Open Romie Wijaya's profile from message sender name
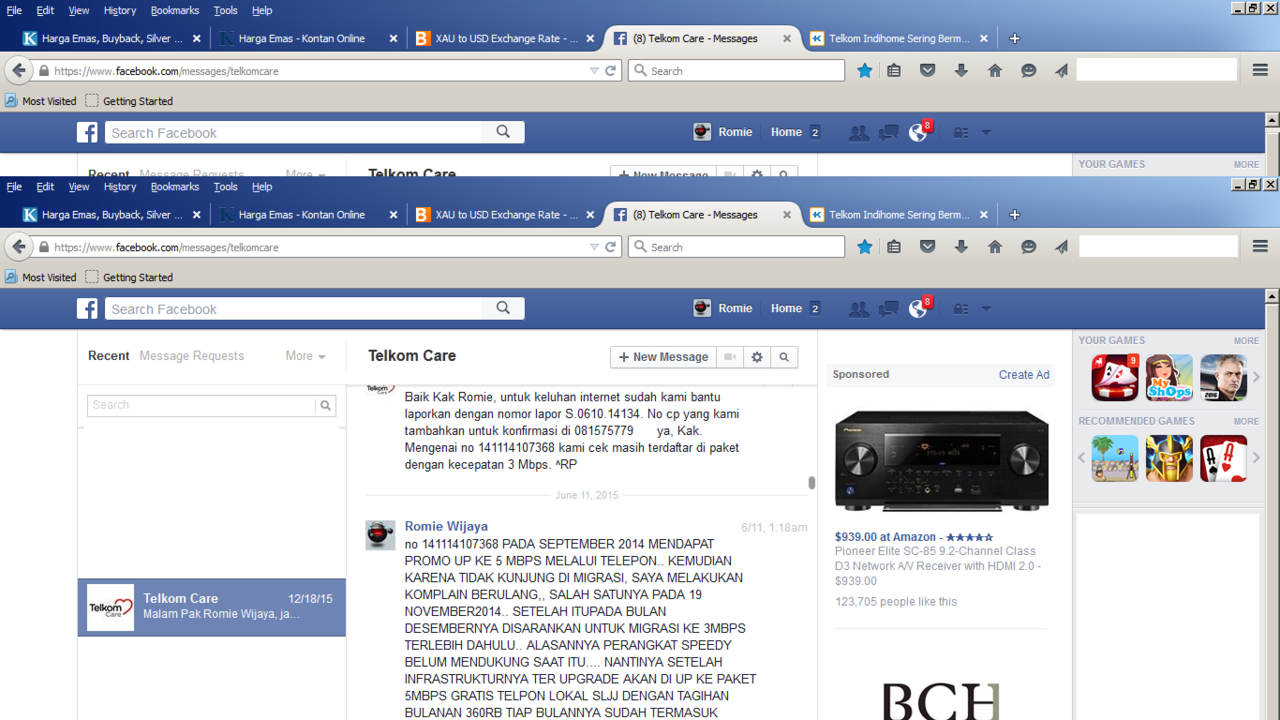Viewport: 1280px width, 720px height. click(x=446, y=526)
